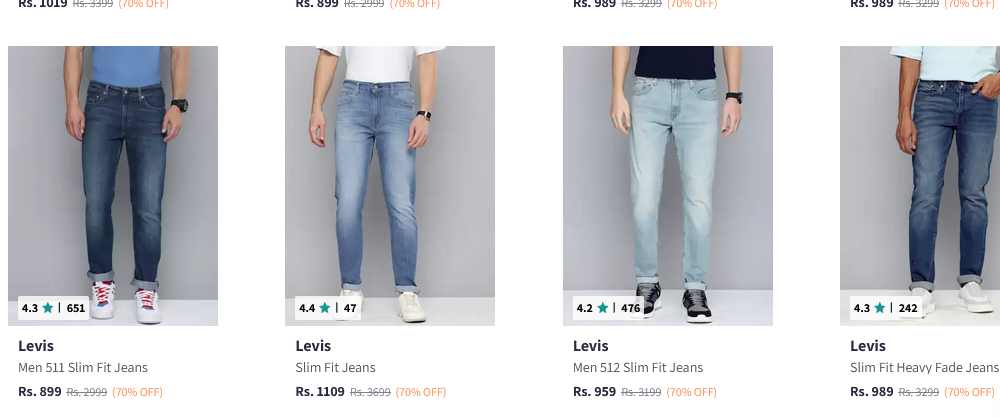Click the Slim Fit Heavy Fade Jeans title
The image size is (1000, 418).
click(923, 368)
